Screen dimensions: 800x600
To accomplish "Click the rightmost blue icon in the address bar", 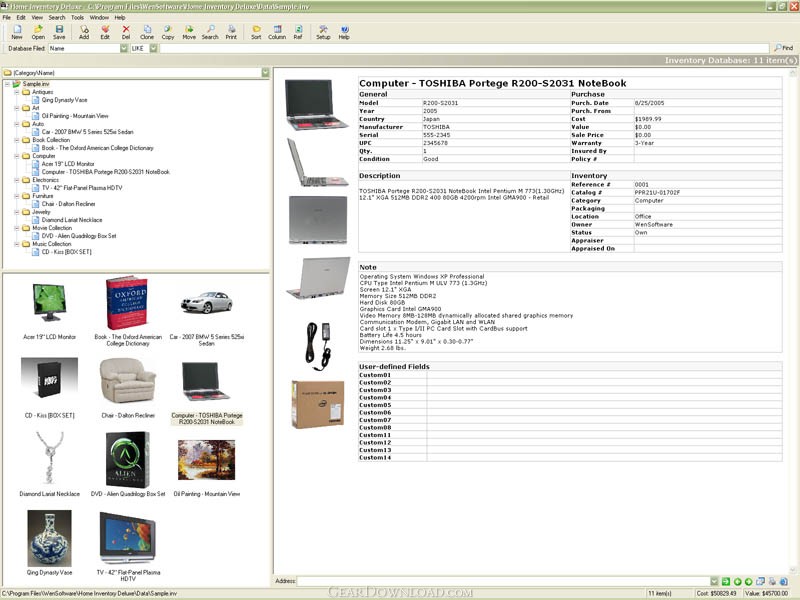I will point(783,581).
